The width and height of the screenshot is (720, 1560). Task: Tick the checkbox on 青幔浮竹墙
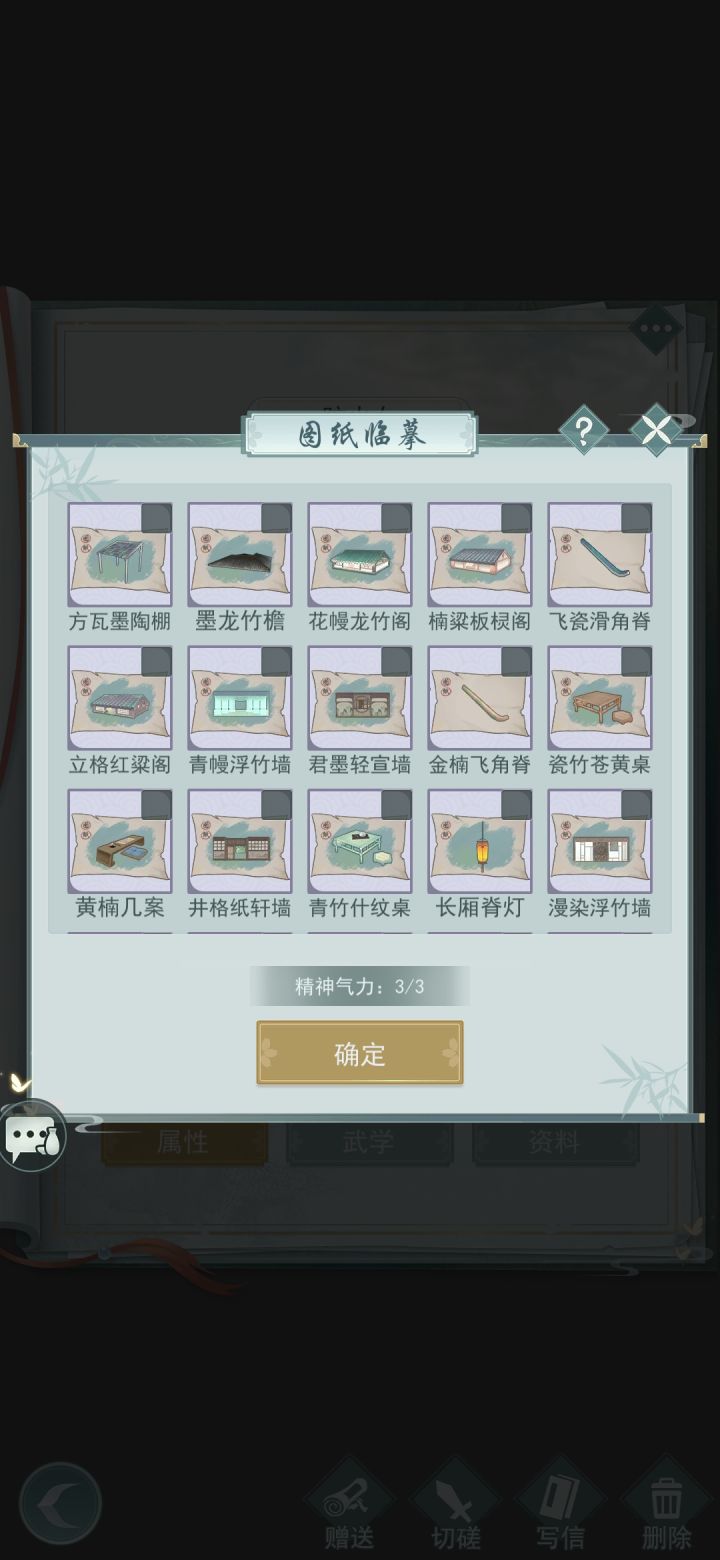(276, 661)
